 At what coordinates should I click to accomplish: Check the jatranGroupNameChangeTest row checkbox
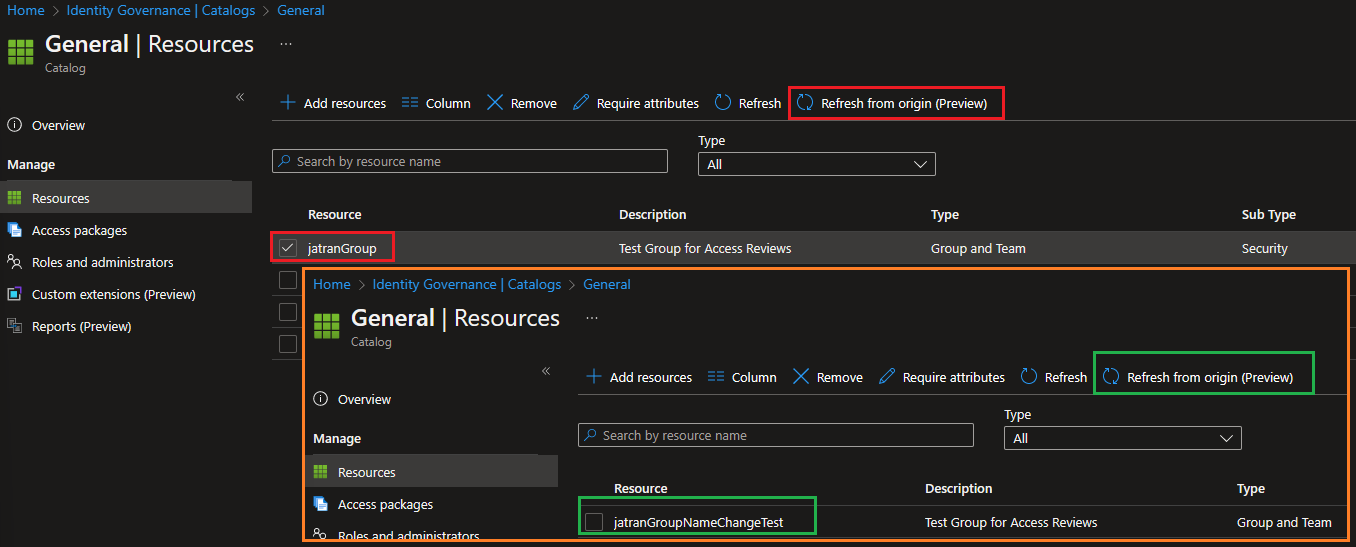click(594, 522)
